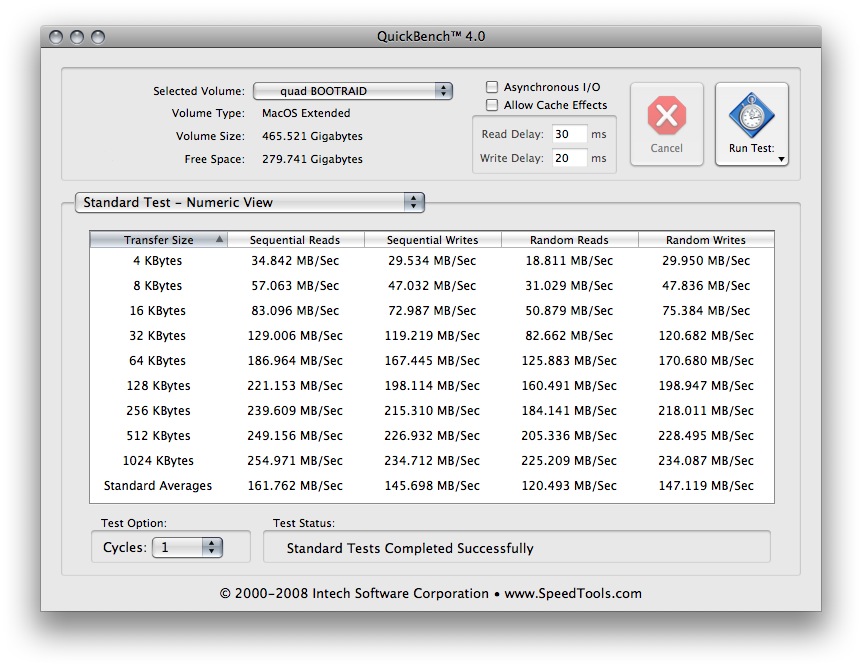Screen dimensions: 862x667
Task: Click the 234.087 MB/Sec random write value
Action: tap(706, 461)
